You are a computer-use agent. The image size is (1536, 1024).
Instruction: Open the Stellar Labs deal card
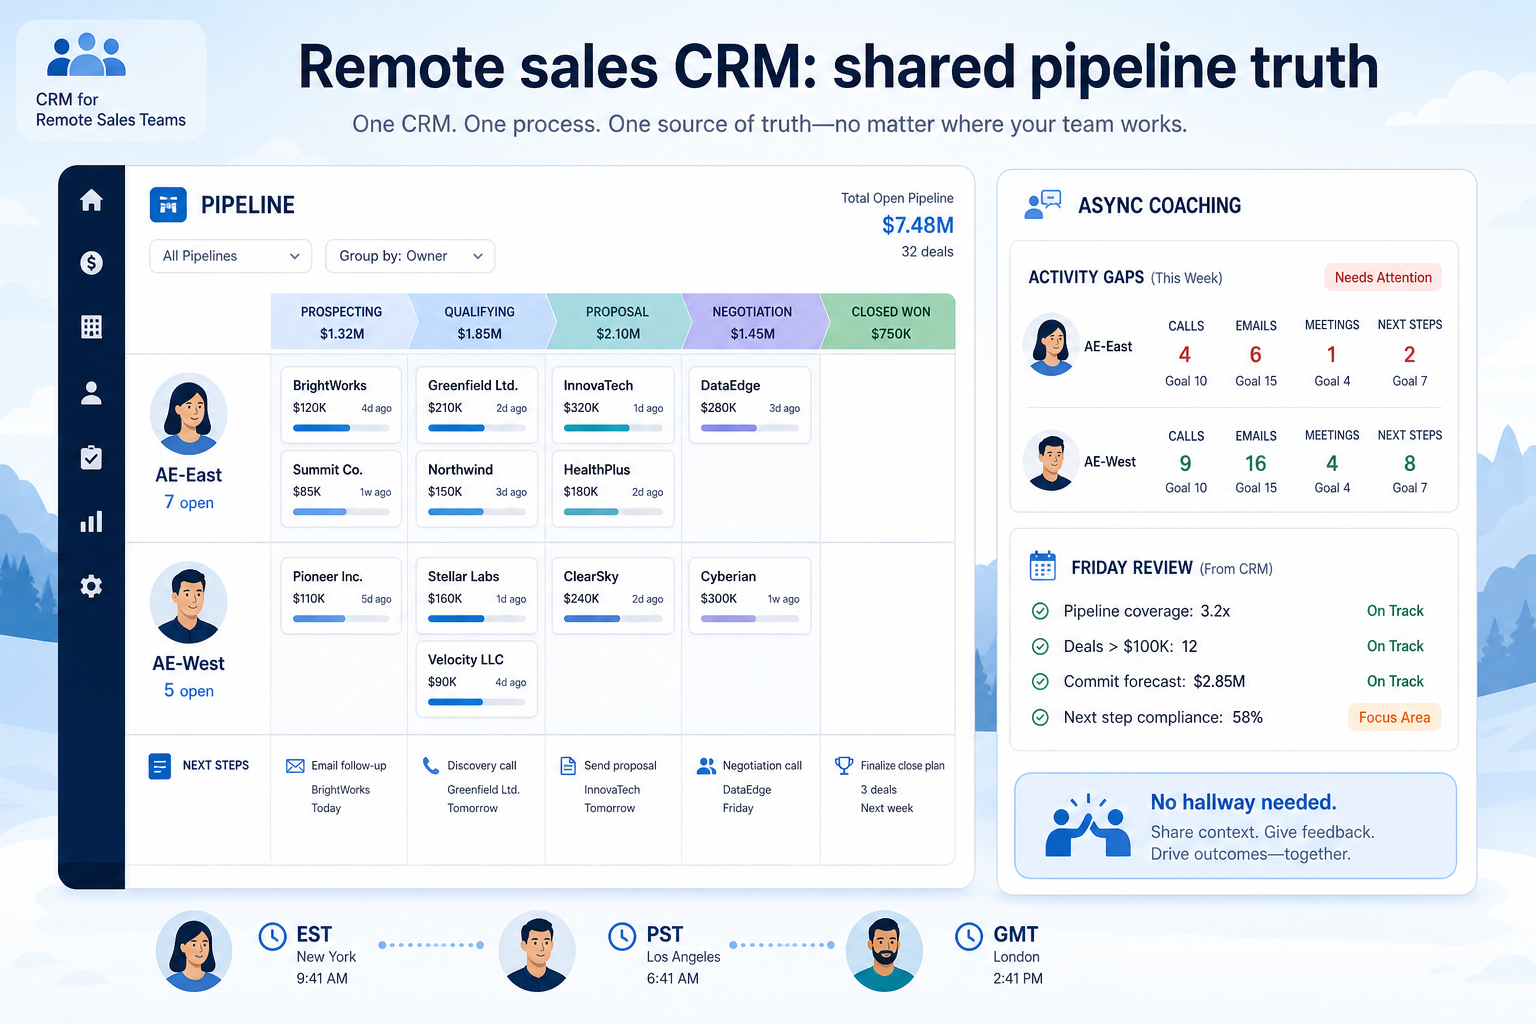pyautogui.click(x=477, y=596)
